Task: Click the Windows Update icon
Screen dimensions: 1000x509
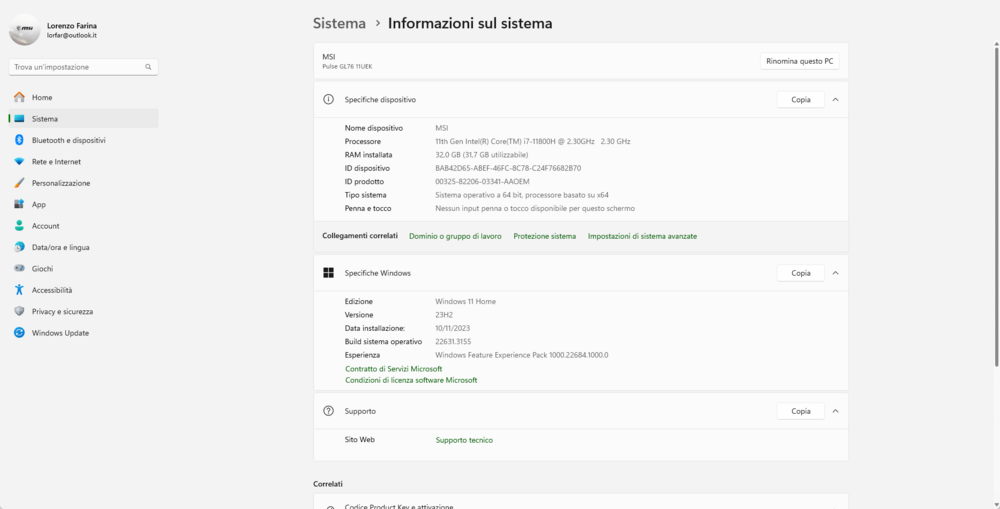Action: click(x=19, y=333)
